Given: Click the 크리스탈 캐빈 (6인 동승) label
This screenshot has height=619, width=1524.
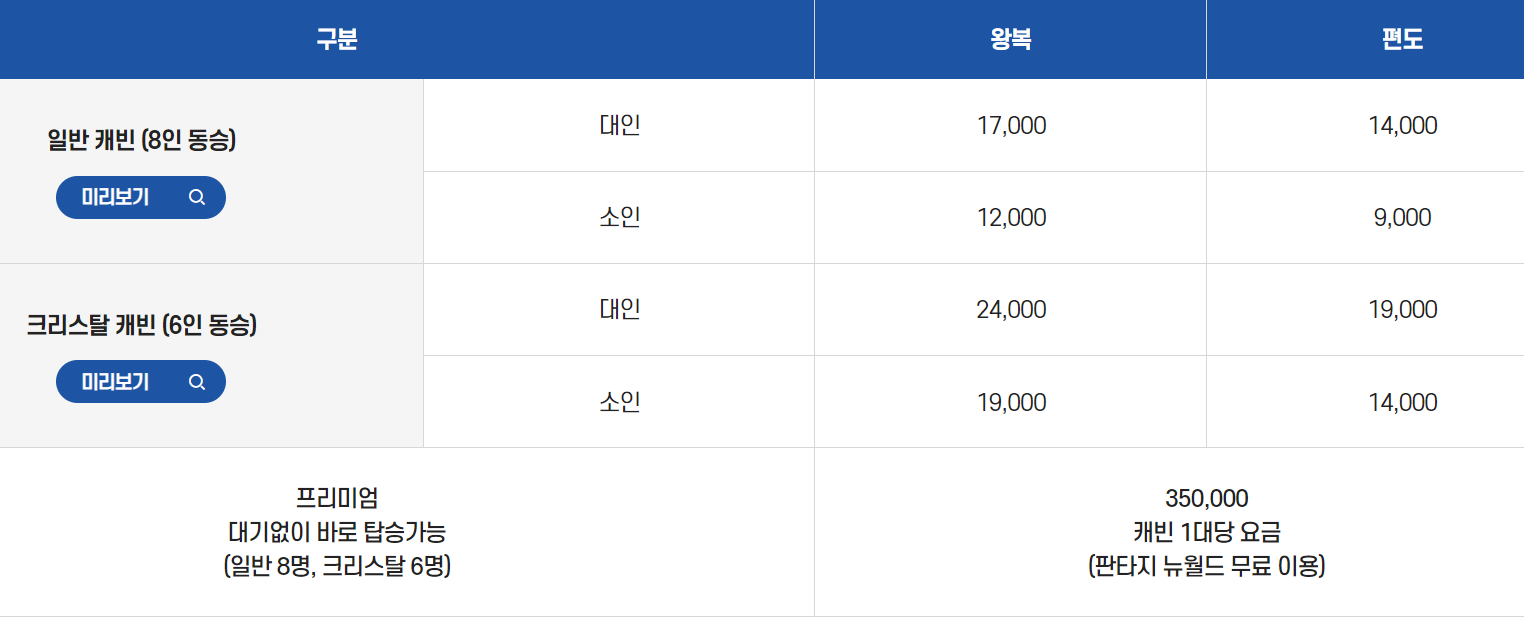Looking at the screenshot, I should pos(140,325).
